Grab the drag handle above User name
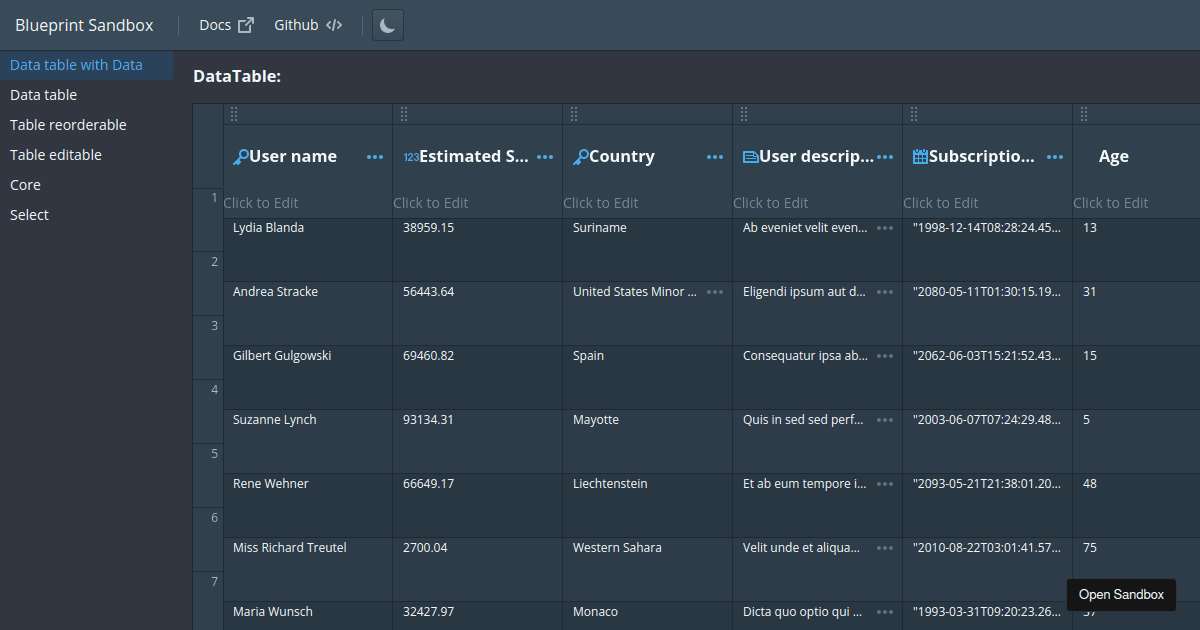This screenshot has width=1200, height=630. (x=234, y=114)
